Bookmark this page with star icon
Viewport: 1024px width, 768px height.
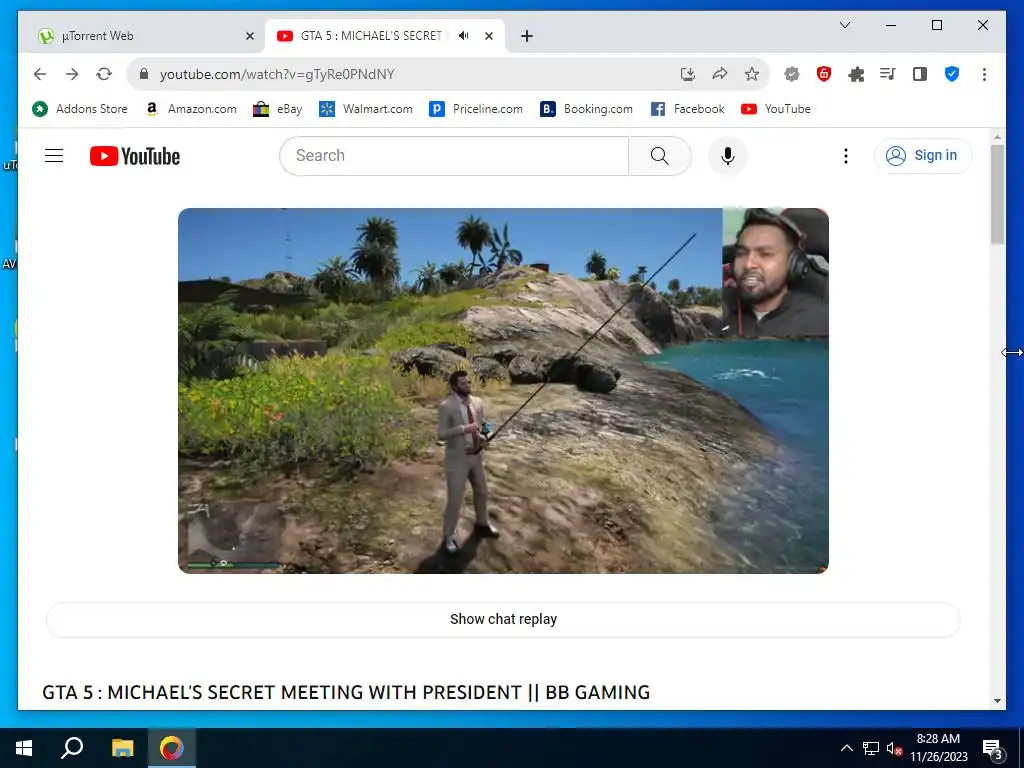(x=752, y=74)
